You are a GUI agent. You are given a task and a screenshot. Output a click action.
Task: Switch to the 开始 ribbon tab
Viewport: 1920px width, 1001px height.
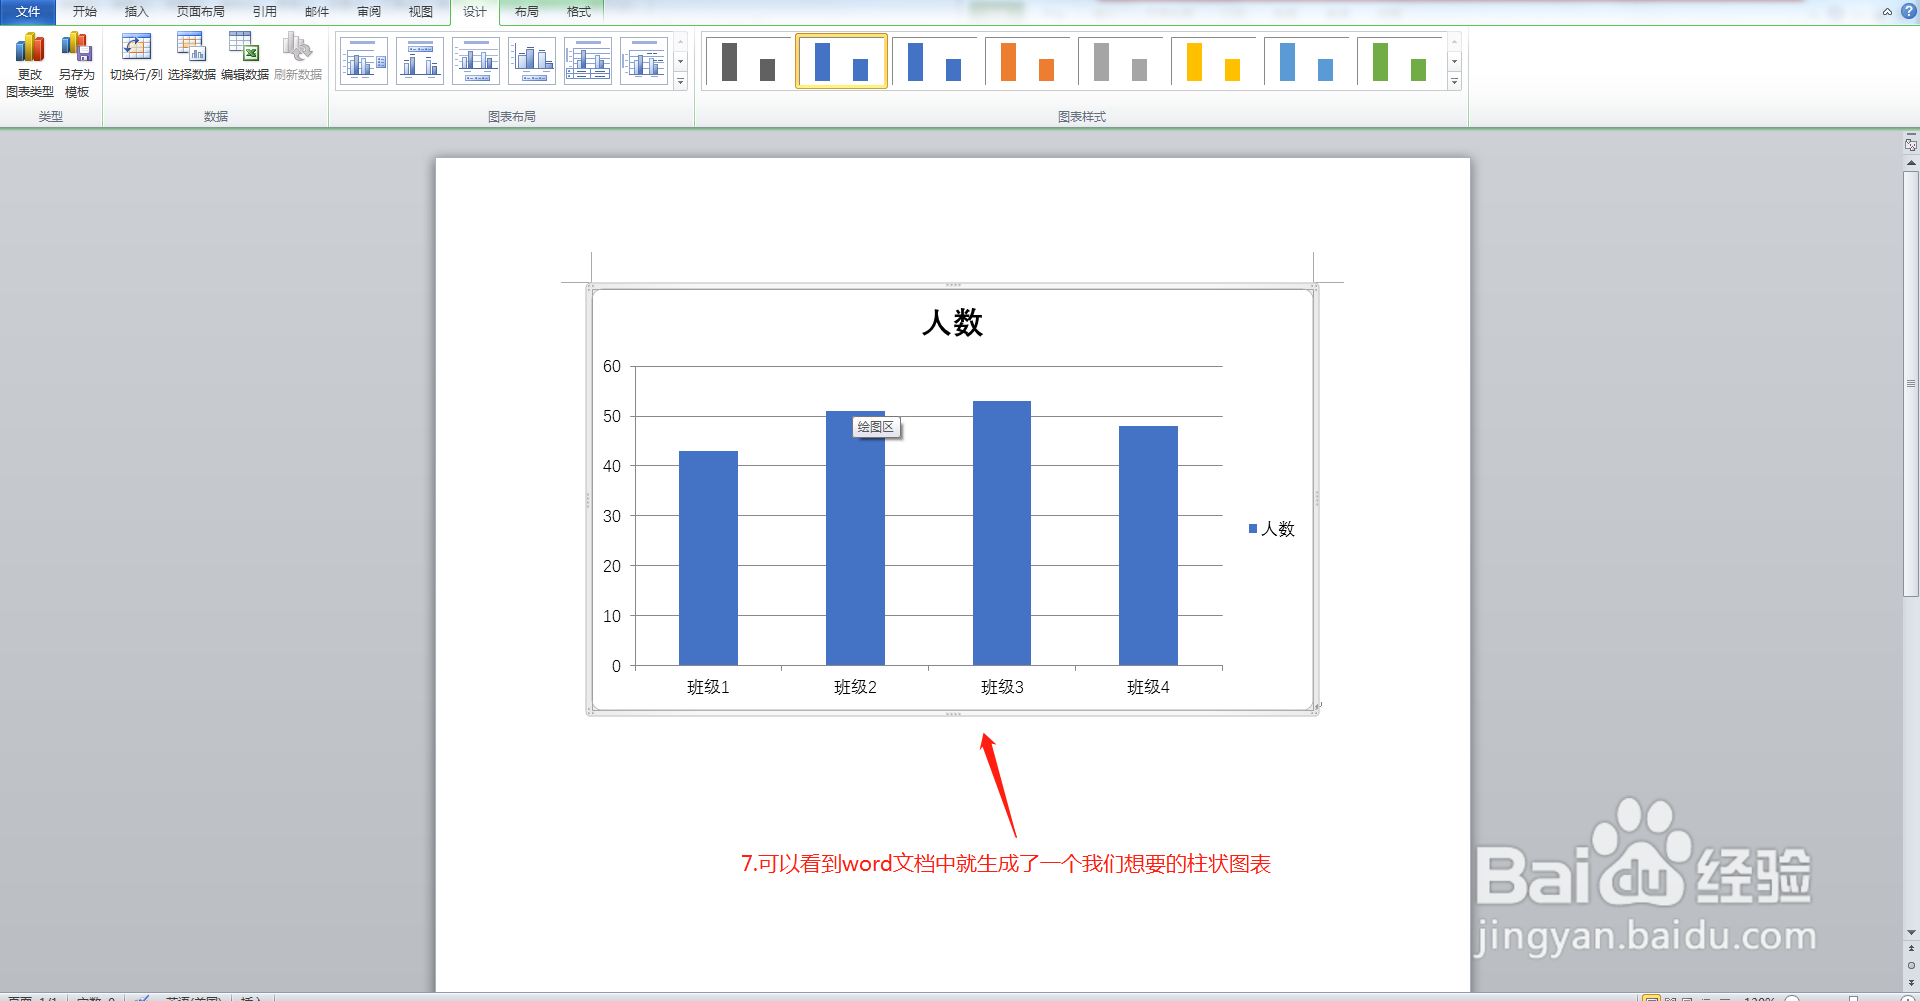[85, 12]
